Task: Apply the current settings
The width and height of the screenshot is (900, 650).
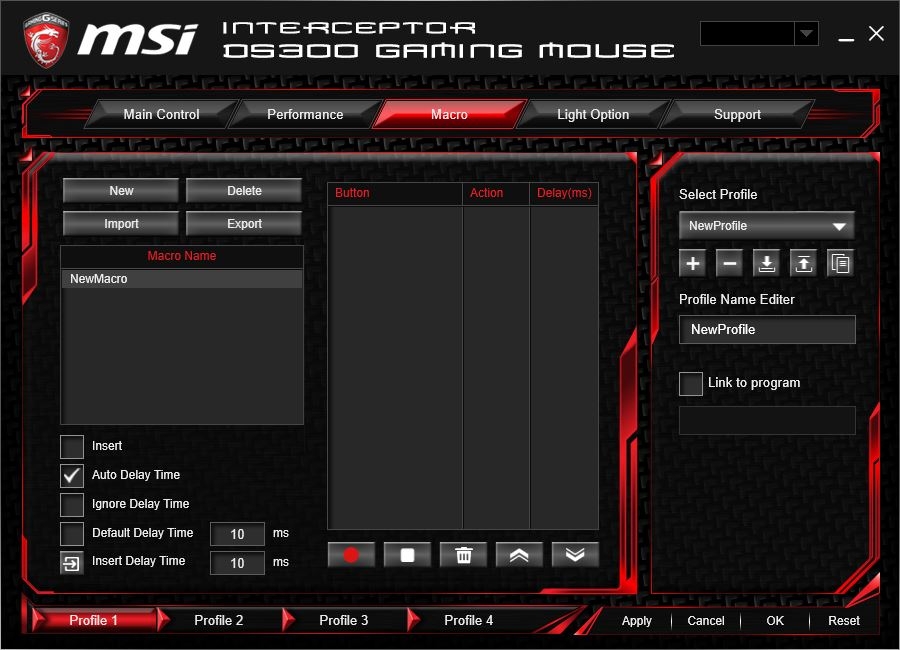Action: (637, 621)
